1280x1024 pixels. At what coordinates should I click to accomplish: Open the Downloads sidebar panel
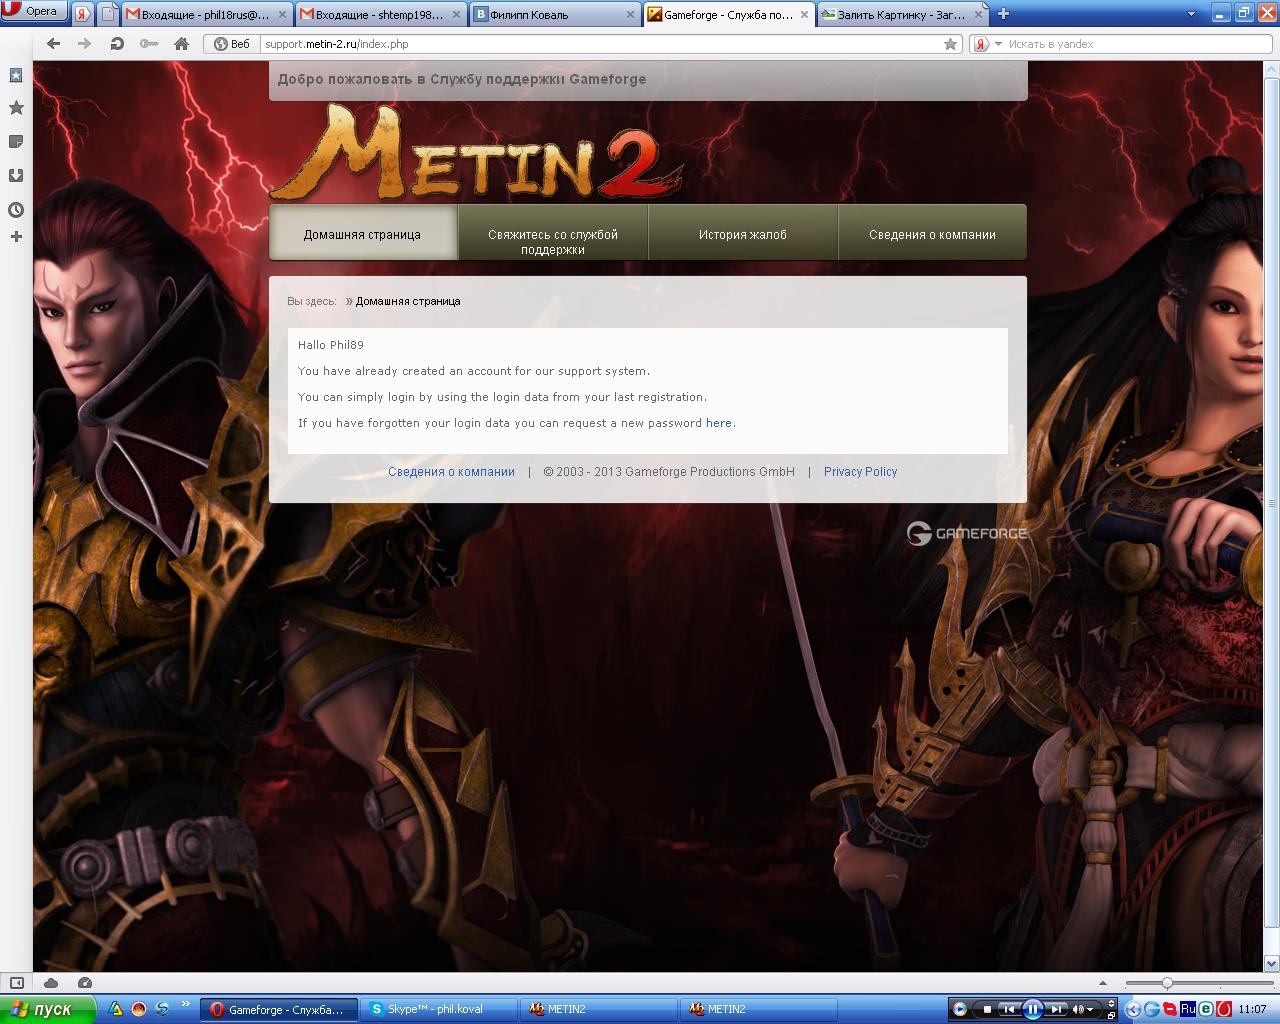[x=16, y=176]
